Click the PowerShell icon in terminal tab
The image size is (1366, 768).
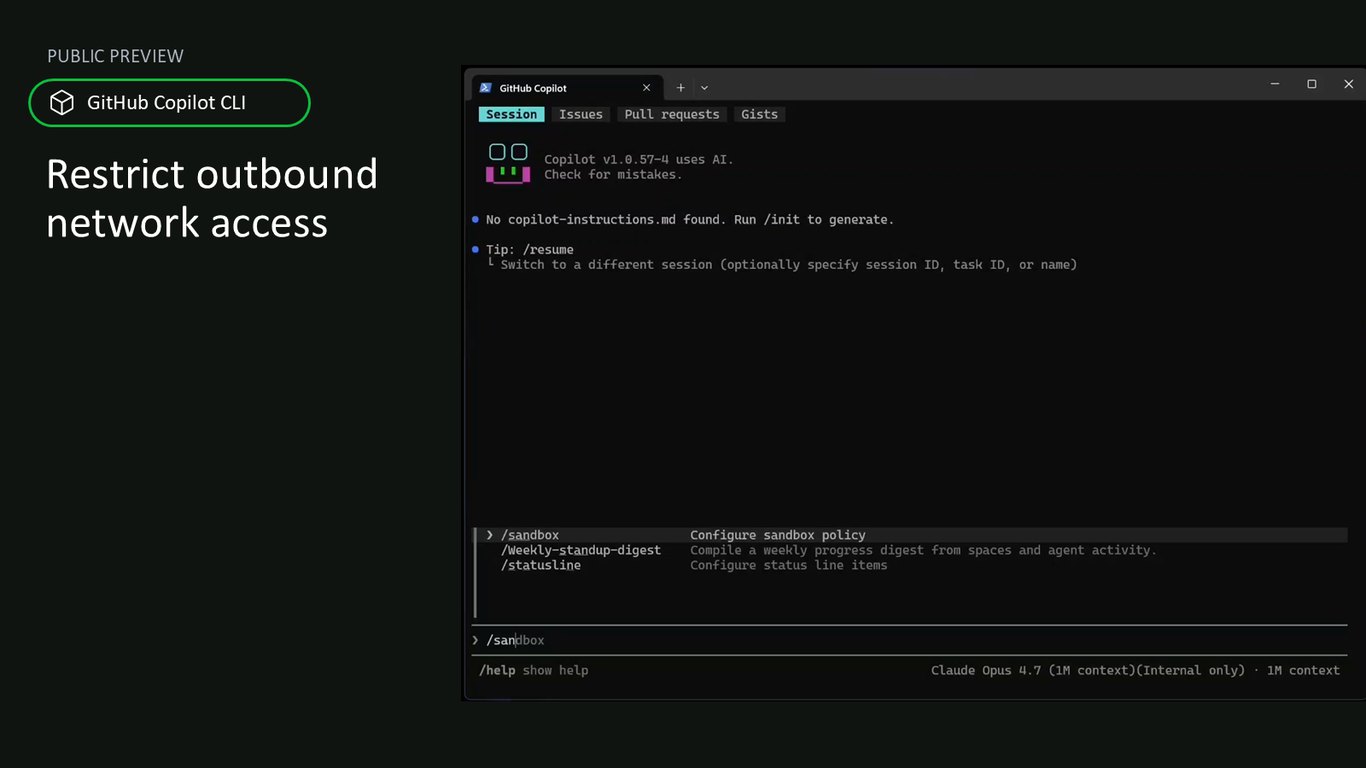click(x=485, y=88)
